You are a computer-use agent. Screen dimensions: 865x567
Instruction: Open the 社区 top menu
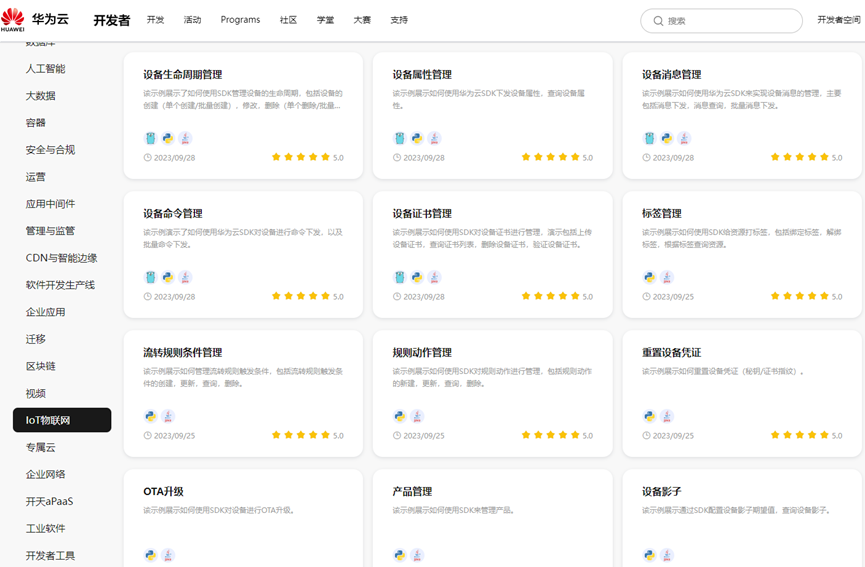[x=289, y=20]
